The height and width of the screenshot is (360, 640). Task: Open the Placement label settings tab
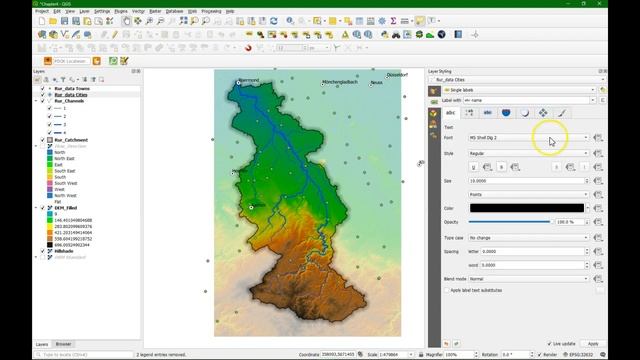pos(543,113)
